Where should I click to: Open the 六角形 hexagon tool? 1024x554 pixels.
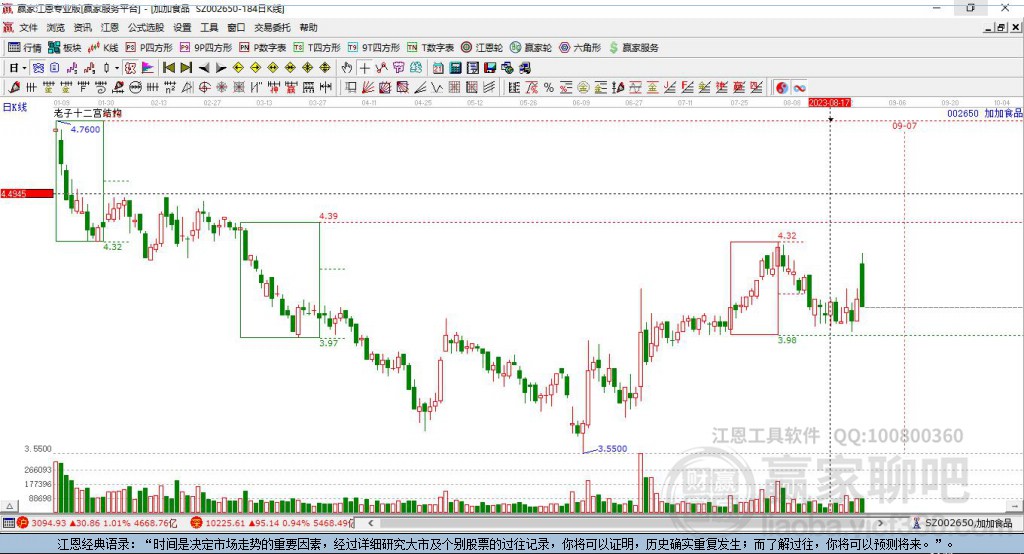pyautogui.click(x=580, y=48)
